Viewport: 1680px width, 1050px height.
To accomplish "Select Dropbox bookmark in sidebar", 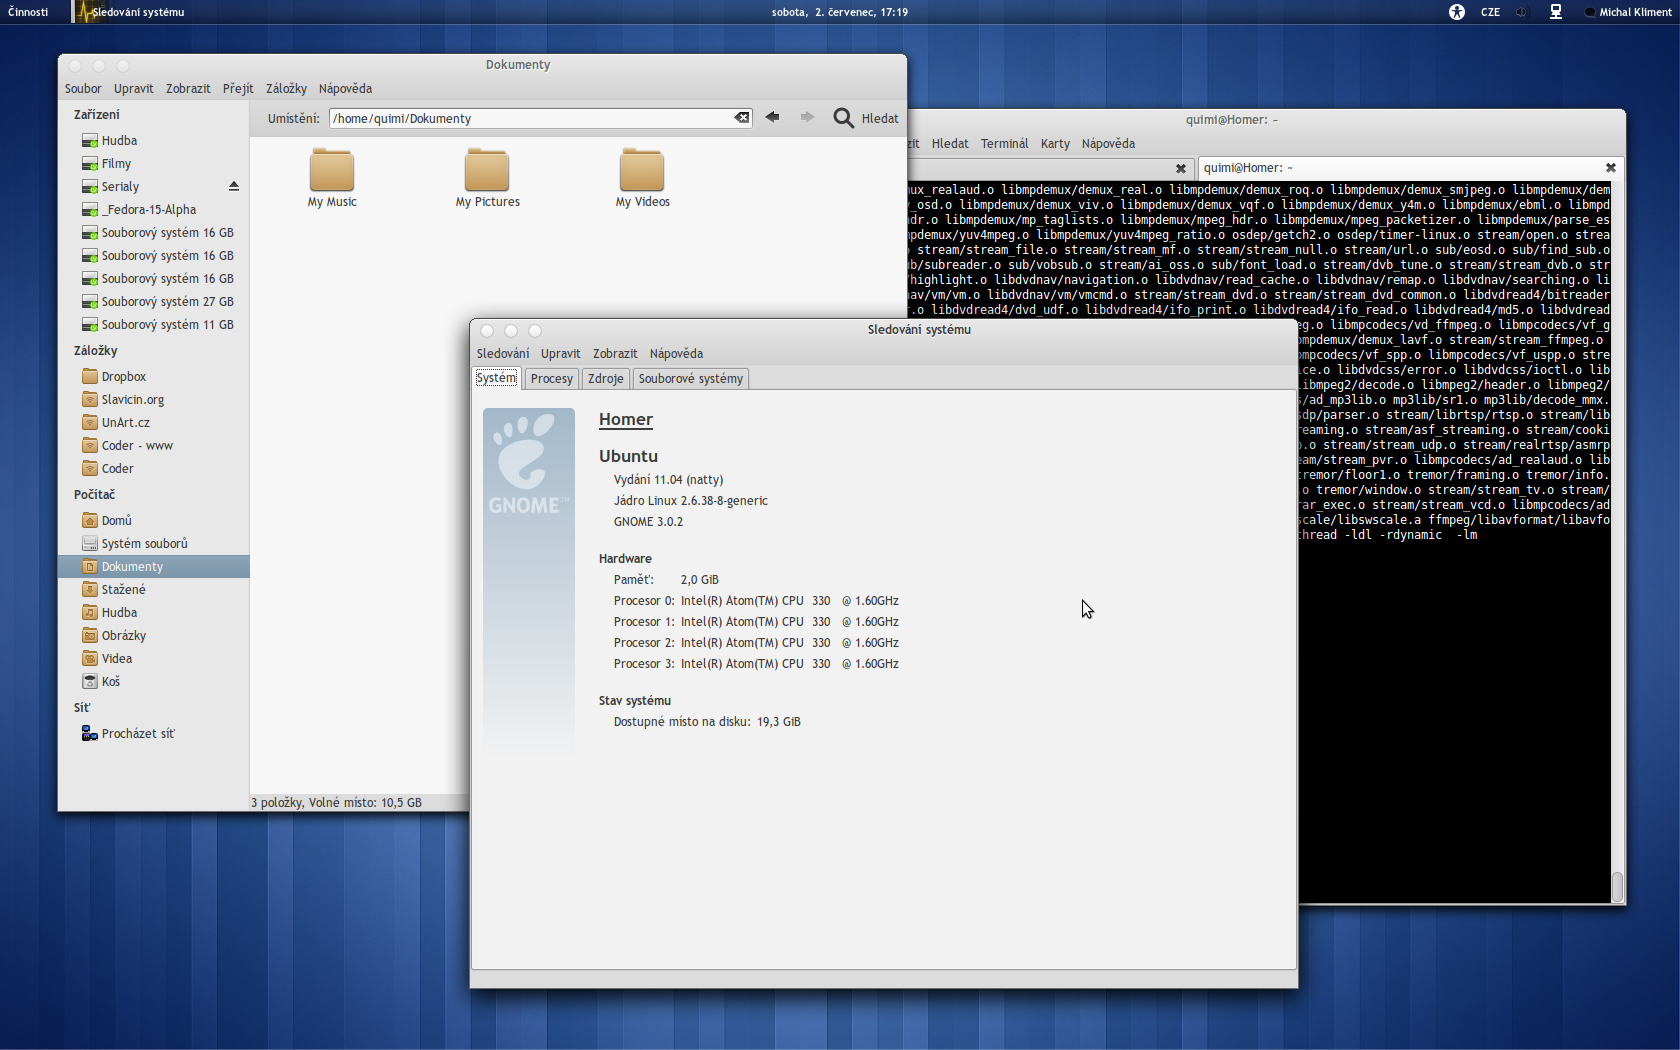I will pyautogui.click(x=123, y=377).
